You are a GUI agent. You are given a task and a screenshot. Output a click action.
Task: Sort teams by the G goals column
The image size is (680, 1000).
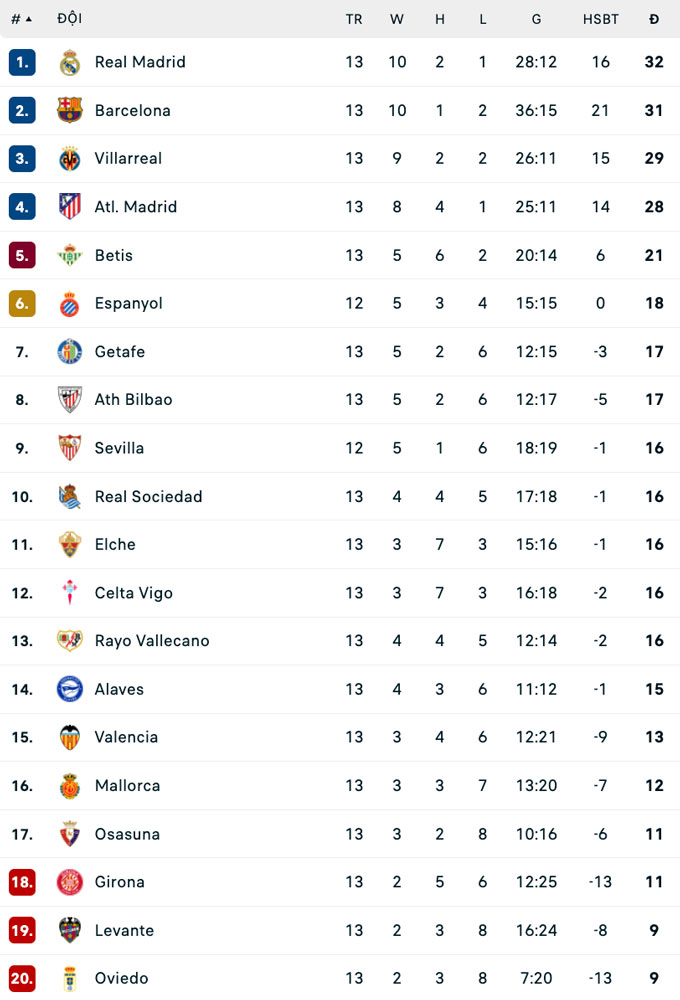[x=536, y=18]
